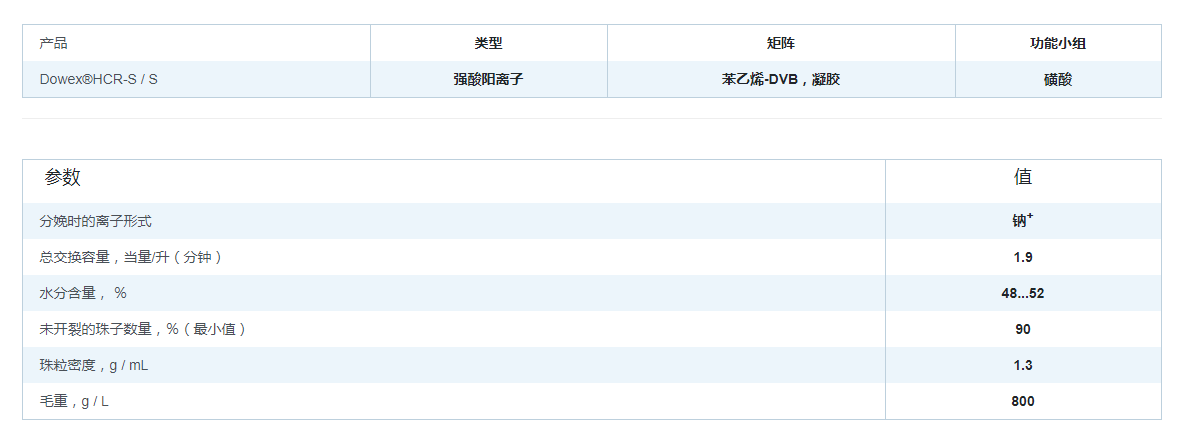This screenshot has height=431, width=1180.
Task: Click the 珠粒密度 g / mL label
Action: pyautogui.click(x=94, y=365)
